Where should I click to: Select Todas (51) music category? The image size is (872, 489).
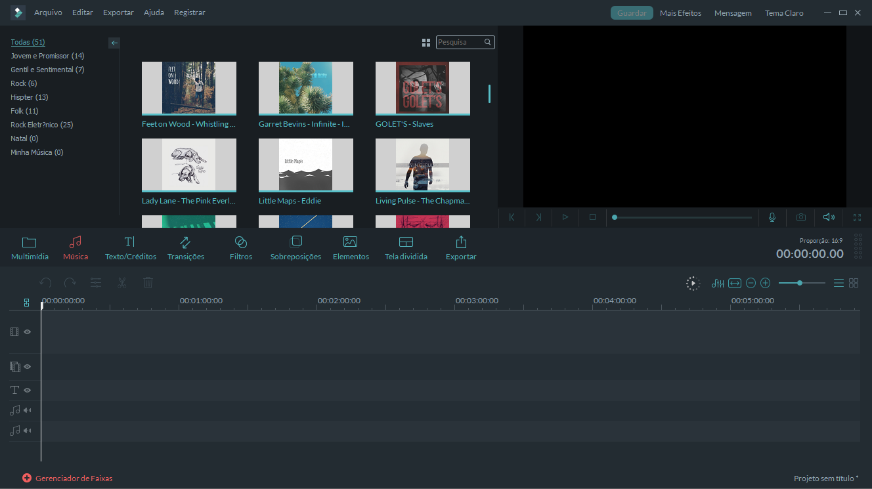(x=28, y=42)
